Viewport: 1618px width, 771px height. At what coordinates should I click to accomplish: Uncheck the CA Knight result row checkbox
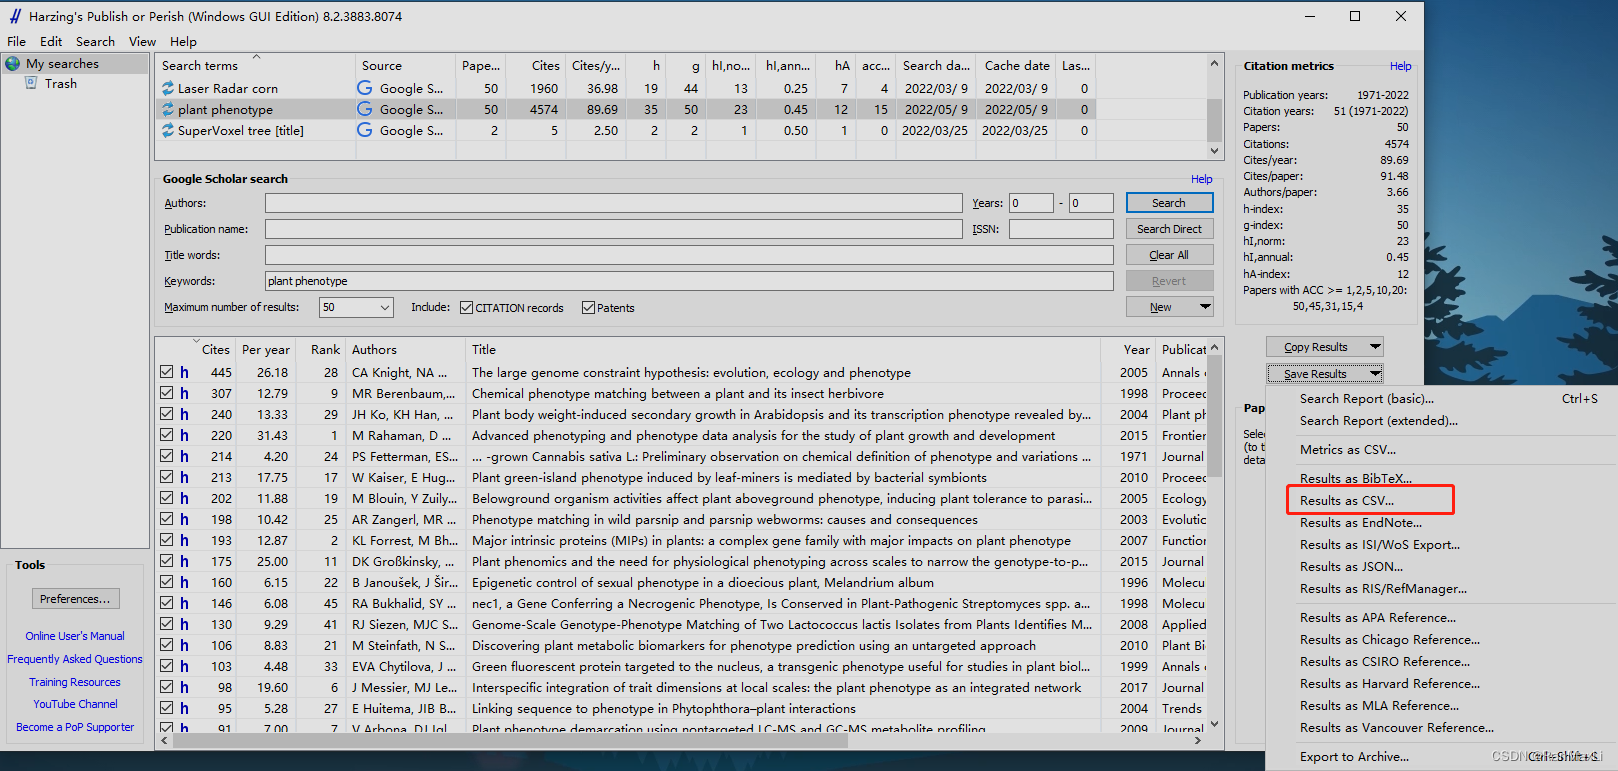tap(166, 372)
